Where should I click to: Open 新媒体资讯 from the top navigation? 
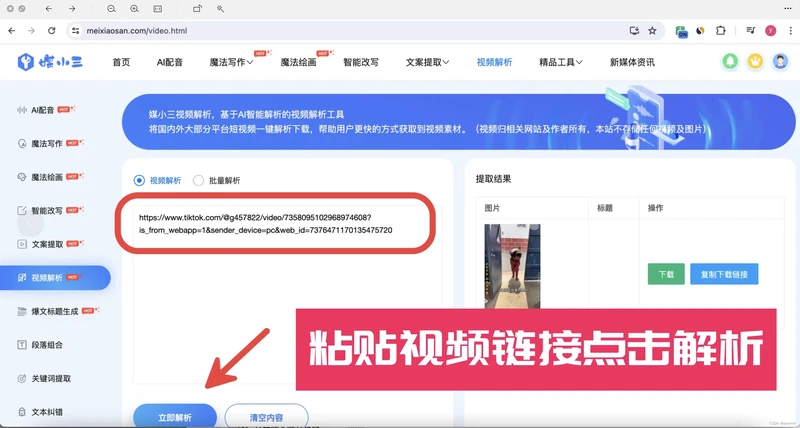click(632, 62)
